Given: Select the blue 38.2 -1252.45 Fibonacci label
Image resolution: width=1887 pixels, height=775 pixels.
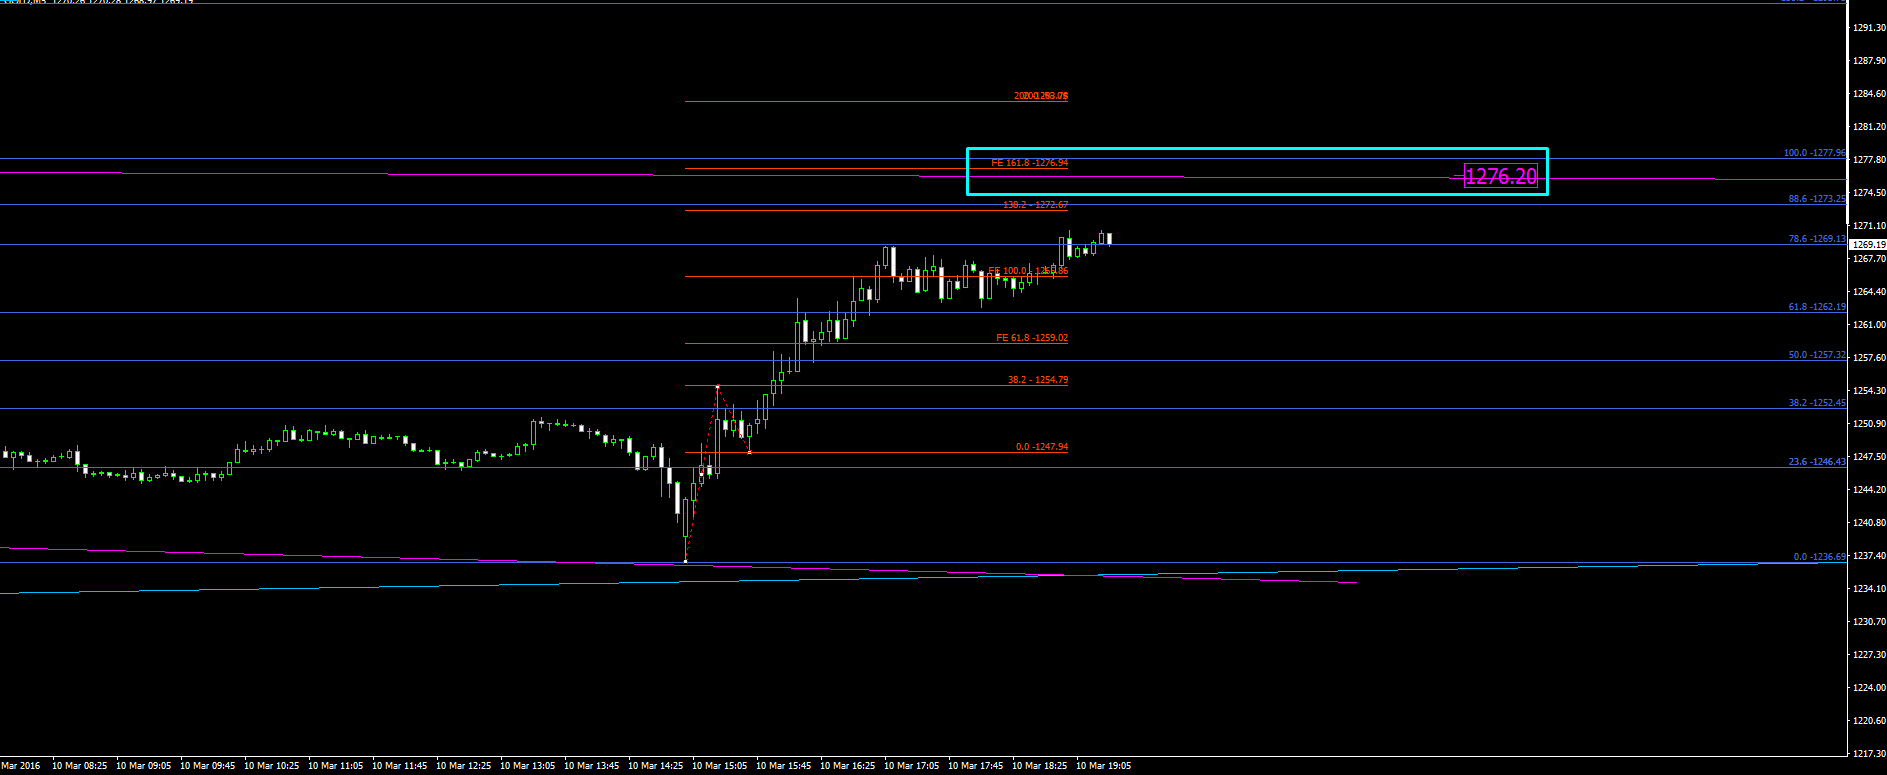Looking at the screenshot, I should (x=1817, y=403).
